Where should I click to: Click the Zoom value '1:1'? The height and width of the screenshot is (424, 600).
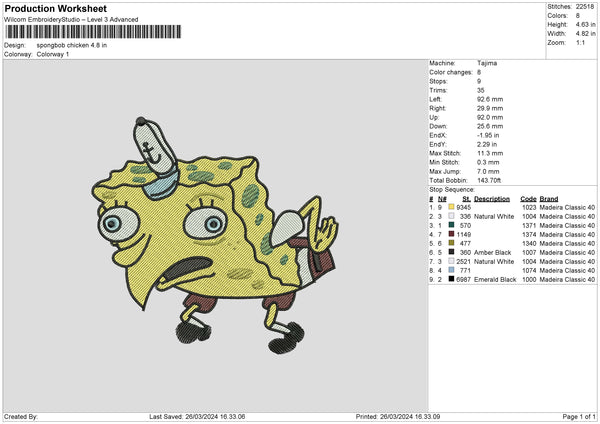(580, 42)
